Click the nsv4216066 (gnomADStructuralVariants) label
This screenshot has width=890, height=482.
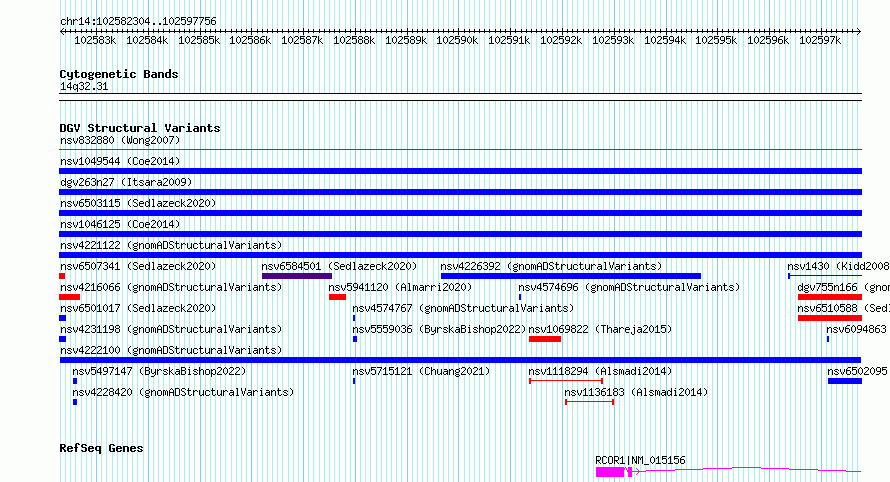pos(171,287)
